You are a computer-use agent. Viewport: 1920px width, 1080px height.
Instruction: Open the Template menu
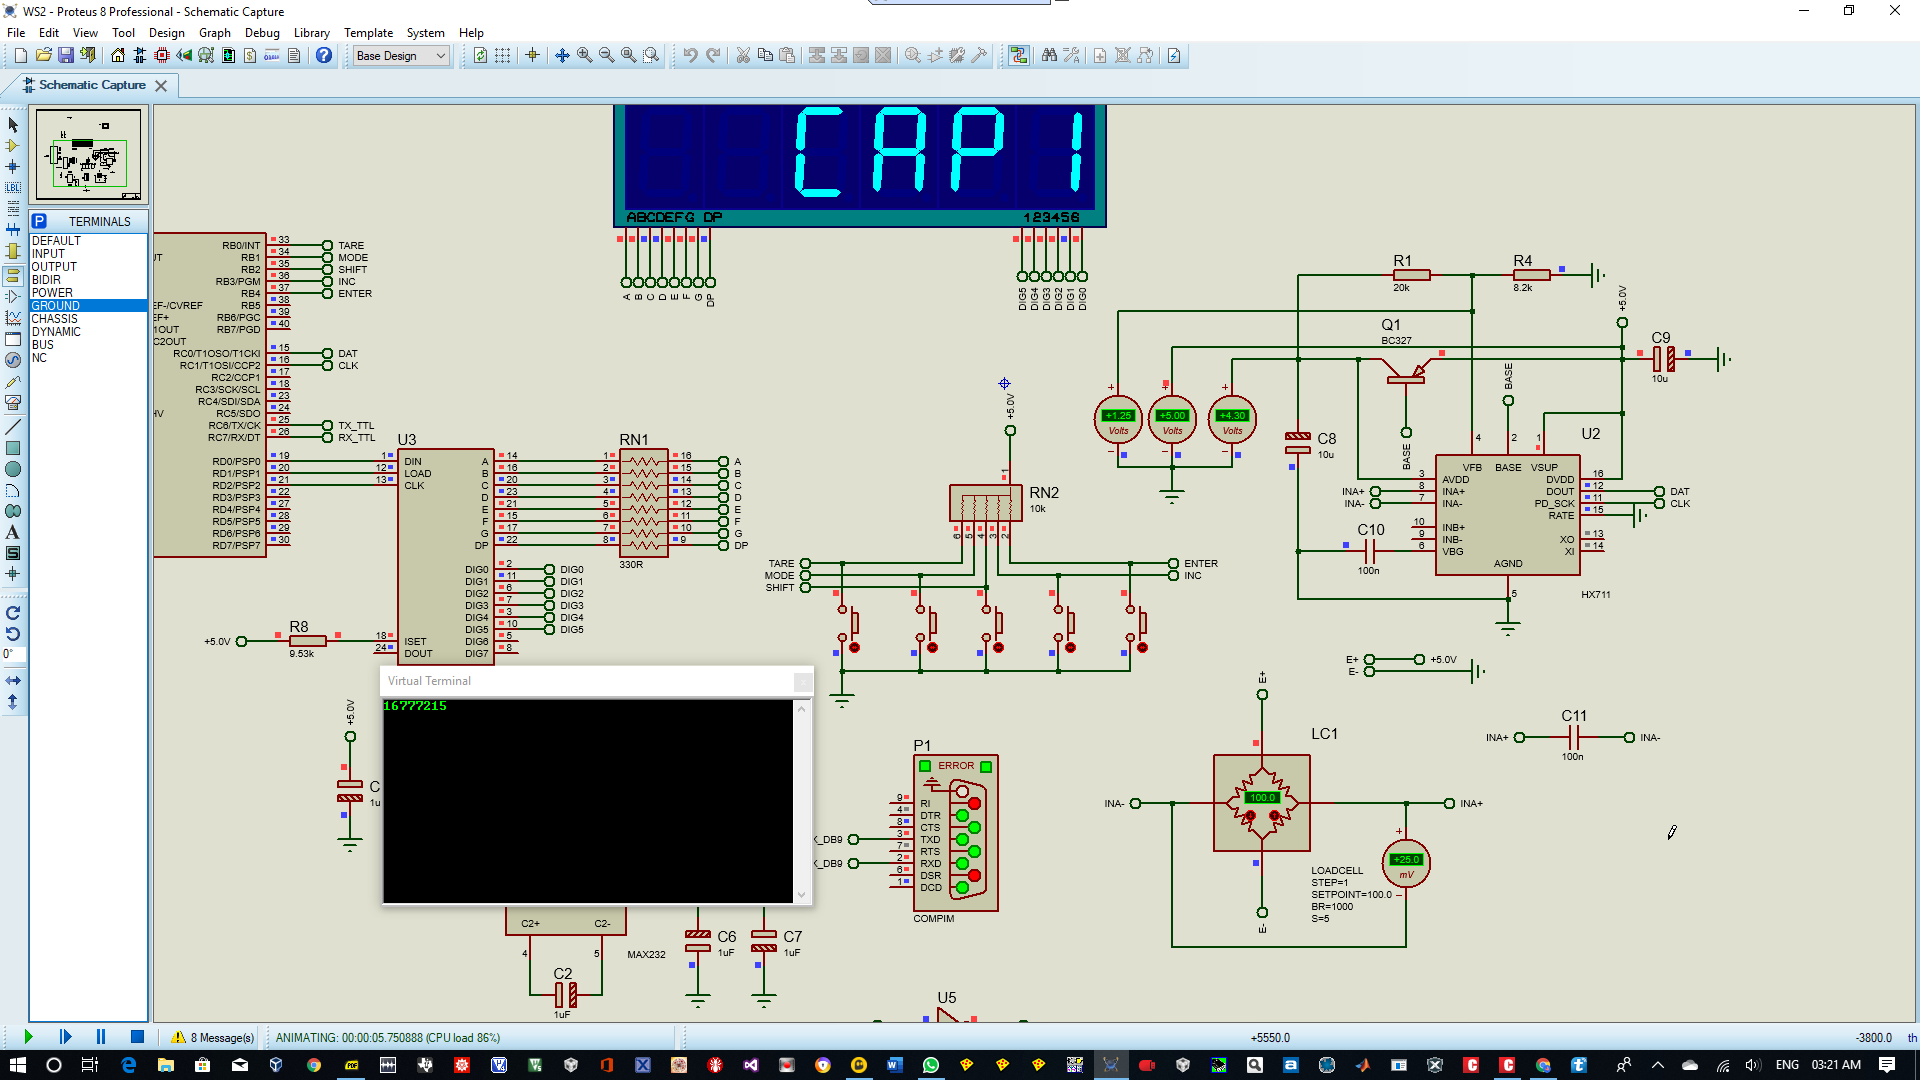click(368, 33)
